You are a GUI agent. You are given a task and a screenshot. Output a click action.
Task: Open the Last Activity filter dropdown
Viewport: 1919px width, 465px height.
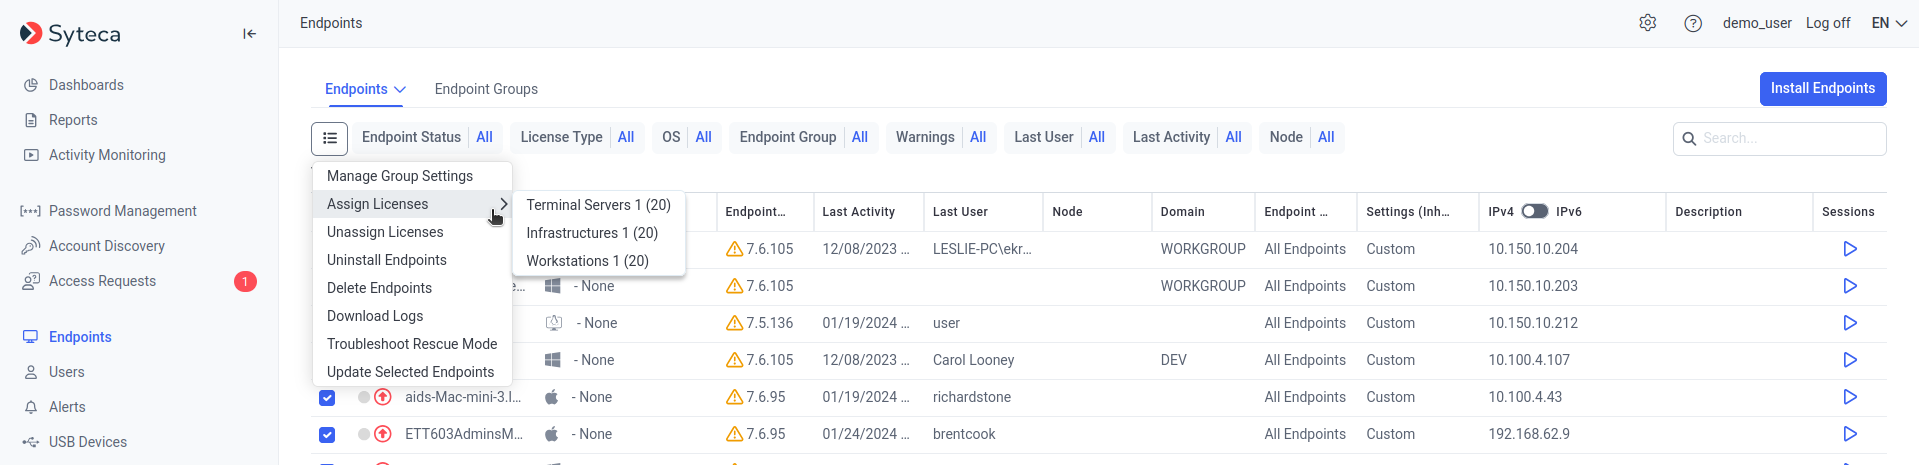click(1187, 137)
